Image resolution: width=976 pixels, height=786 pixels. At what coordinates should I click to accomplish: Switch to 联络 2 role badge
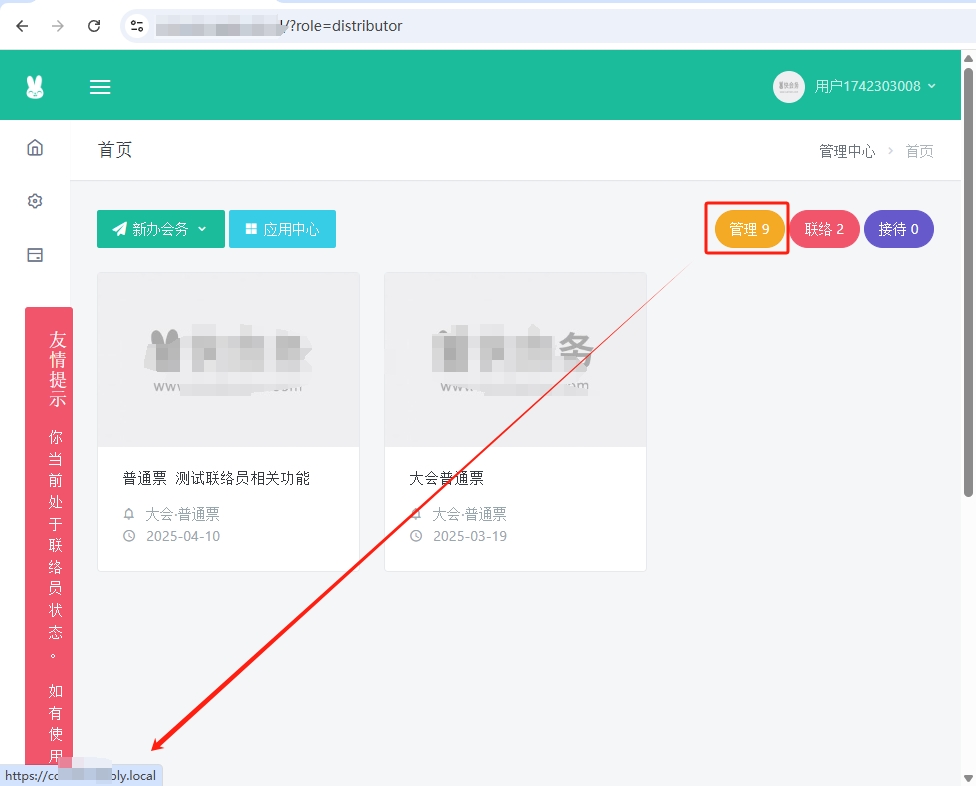pos(824,229)
